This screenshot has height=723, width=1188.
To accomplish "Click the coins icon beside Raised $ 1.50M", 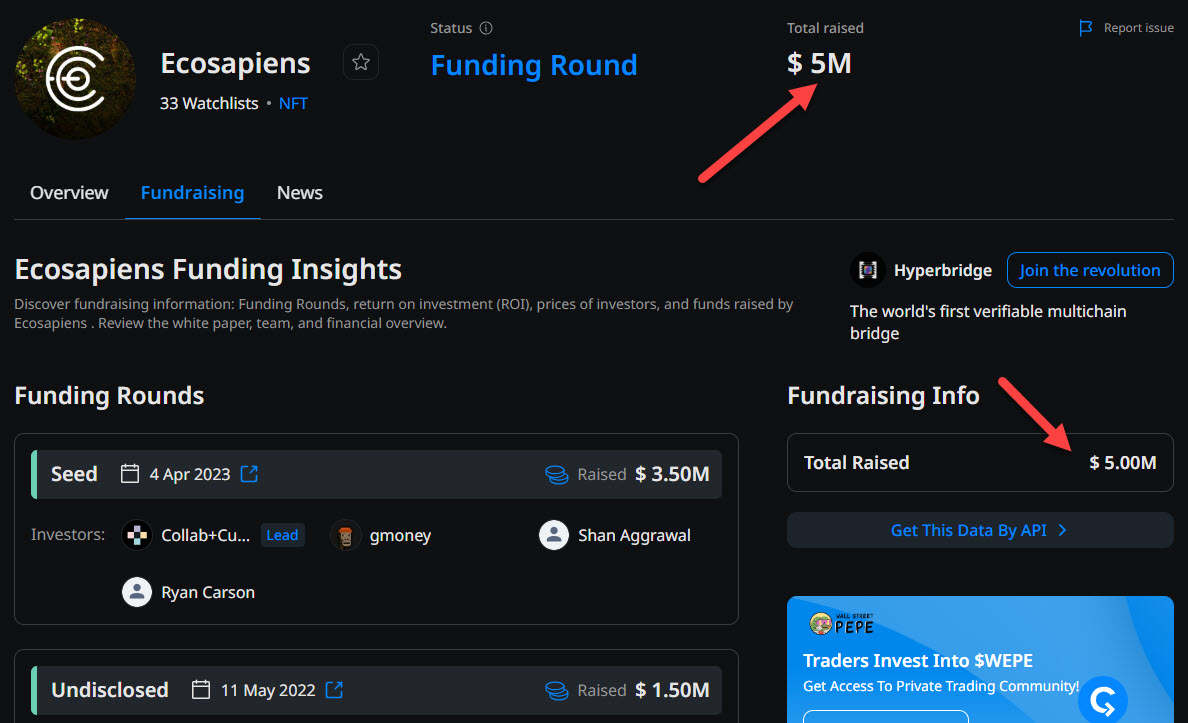I will click(x=557, y=690).
